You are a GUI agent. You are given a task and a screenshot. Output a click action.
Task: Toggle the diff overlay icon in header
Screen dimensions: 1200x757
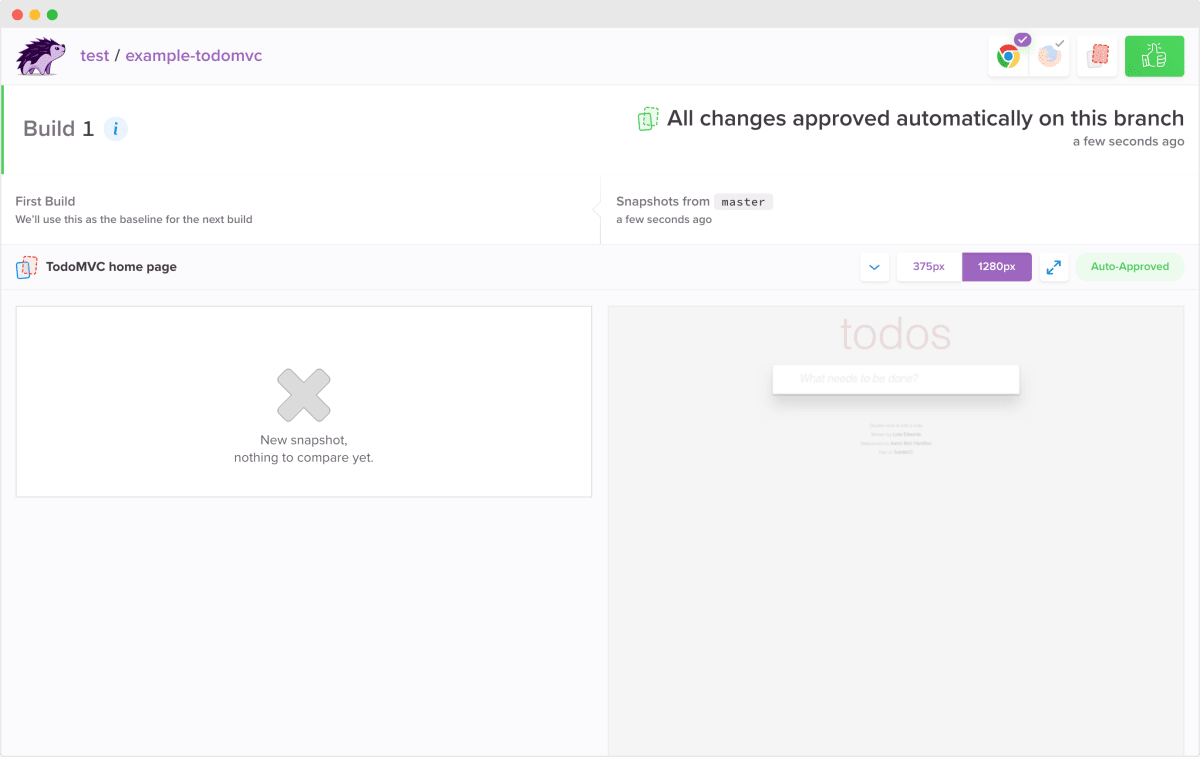click(x=1098, y=56)
